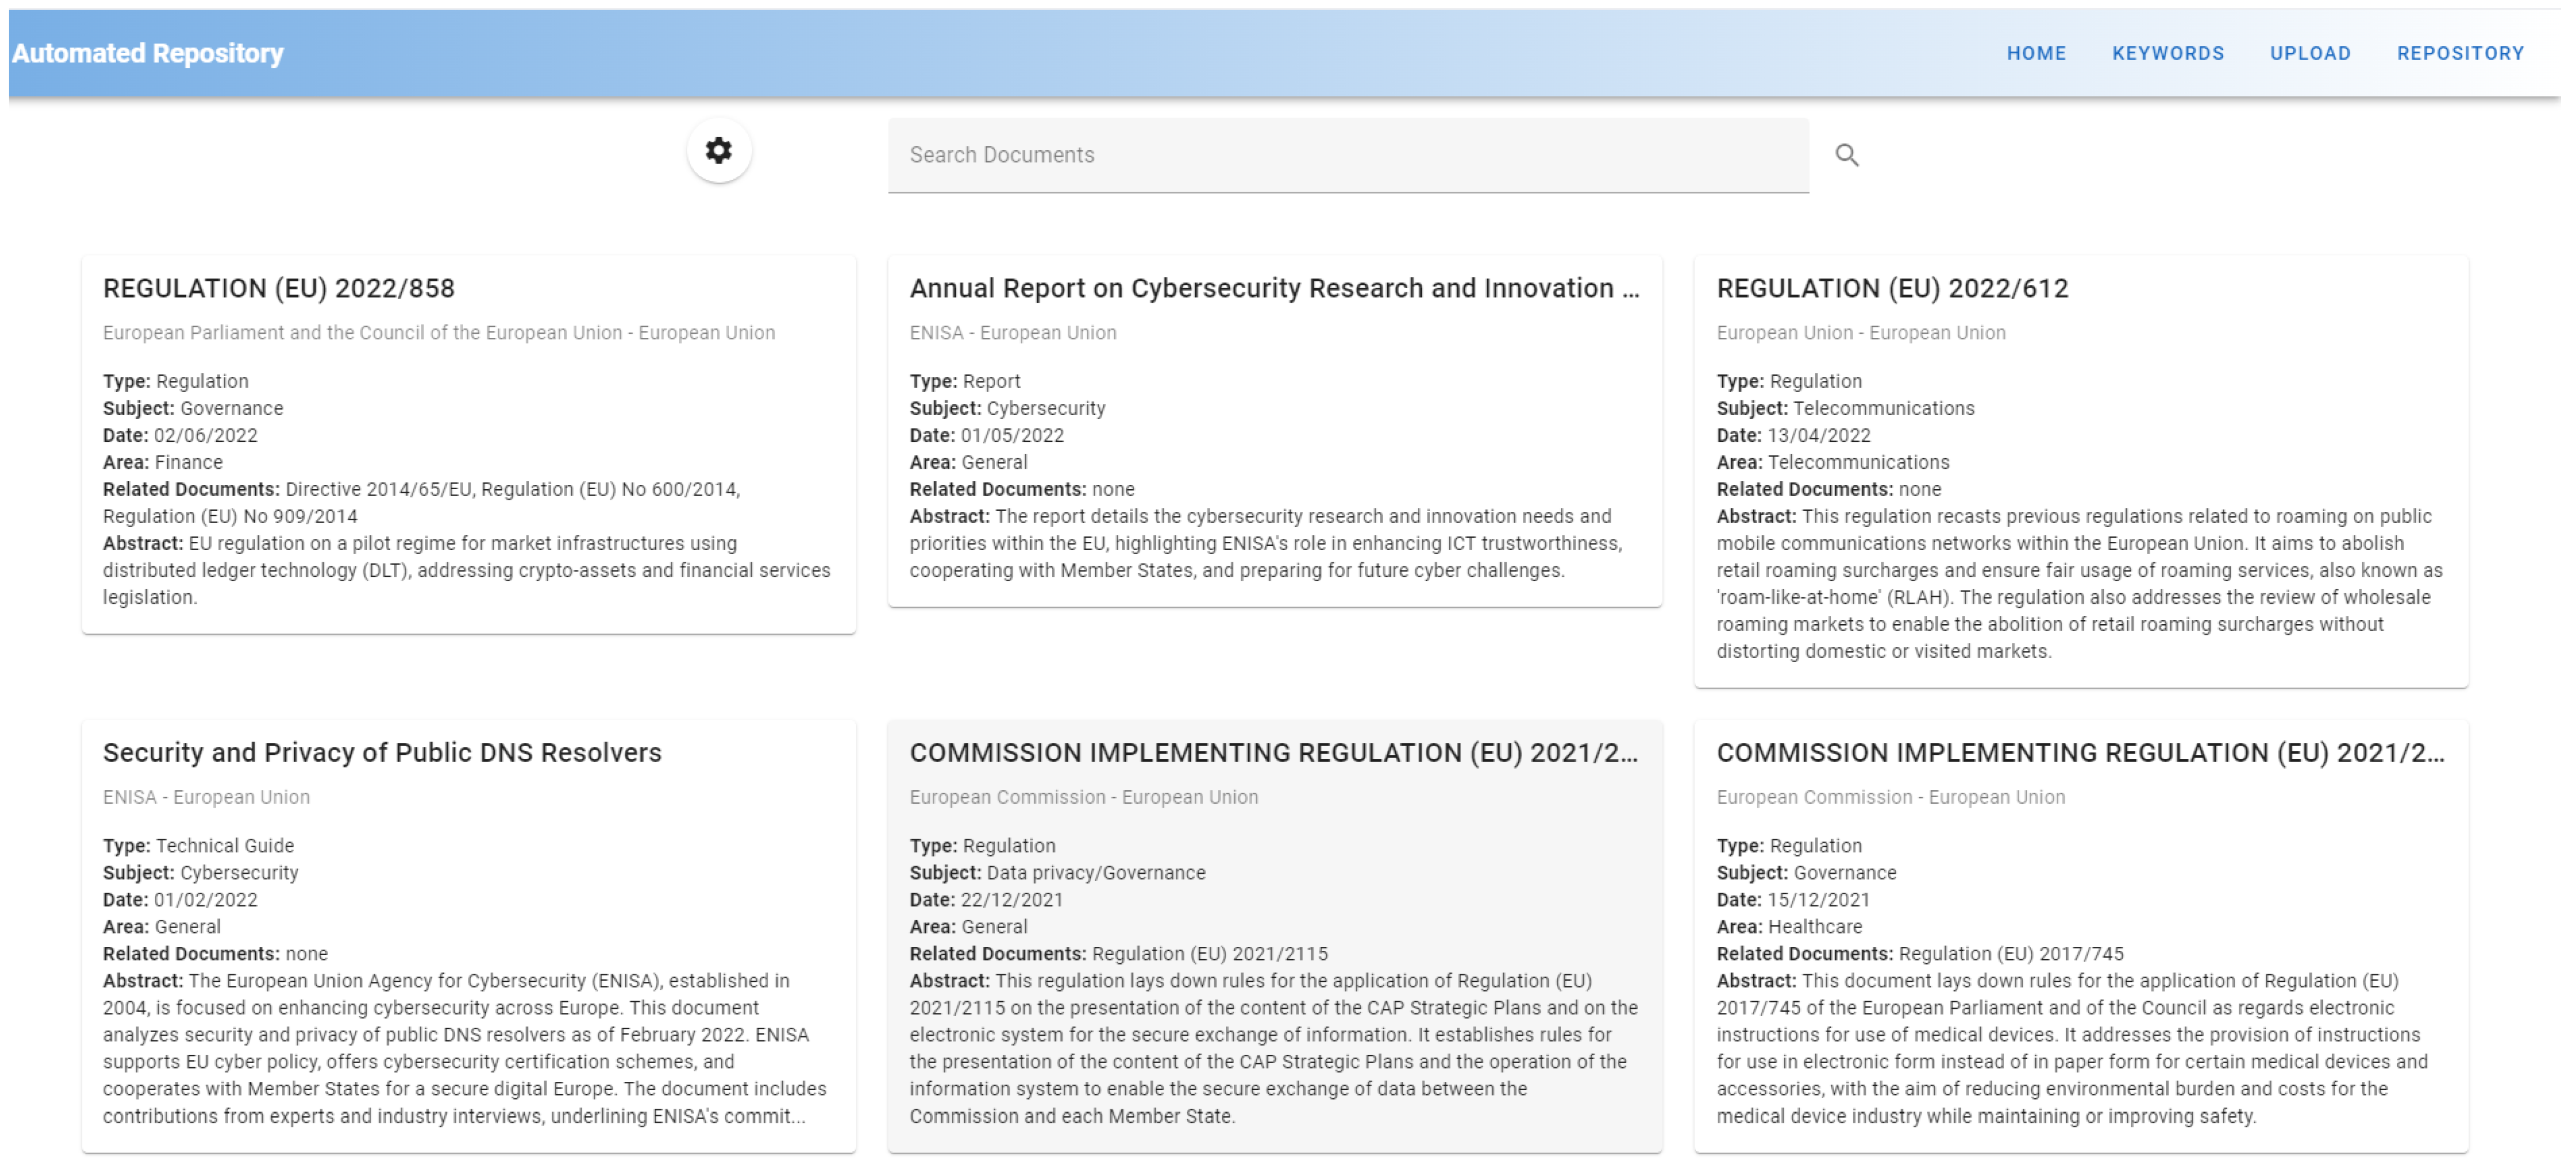Click the Automated Repository logo title

147,53
